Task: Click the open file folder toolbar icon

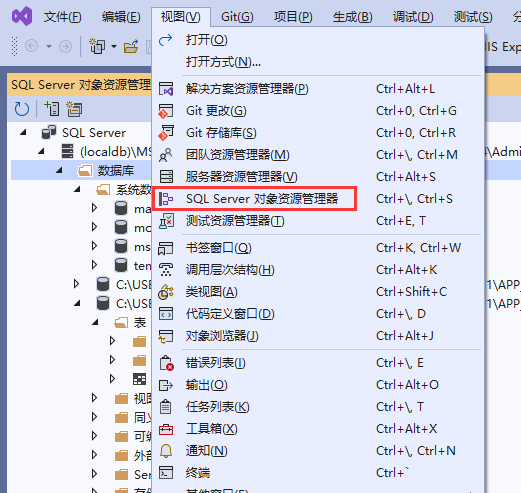Action: click(x=131, y=46)
